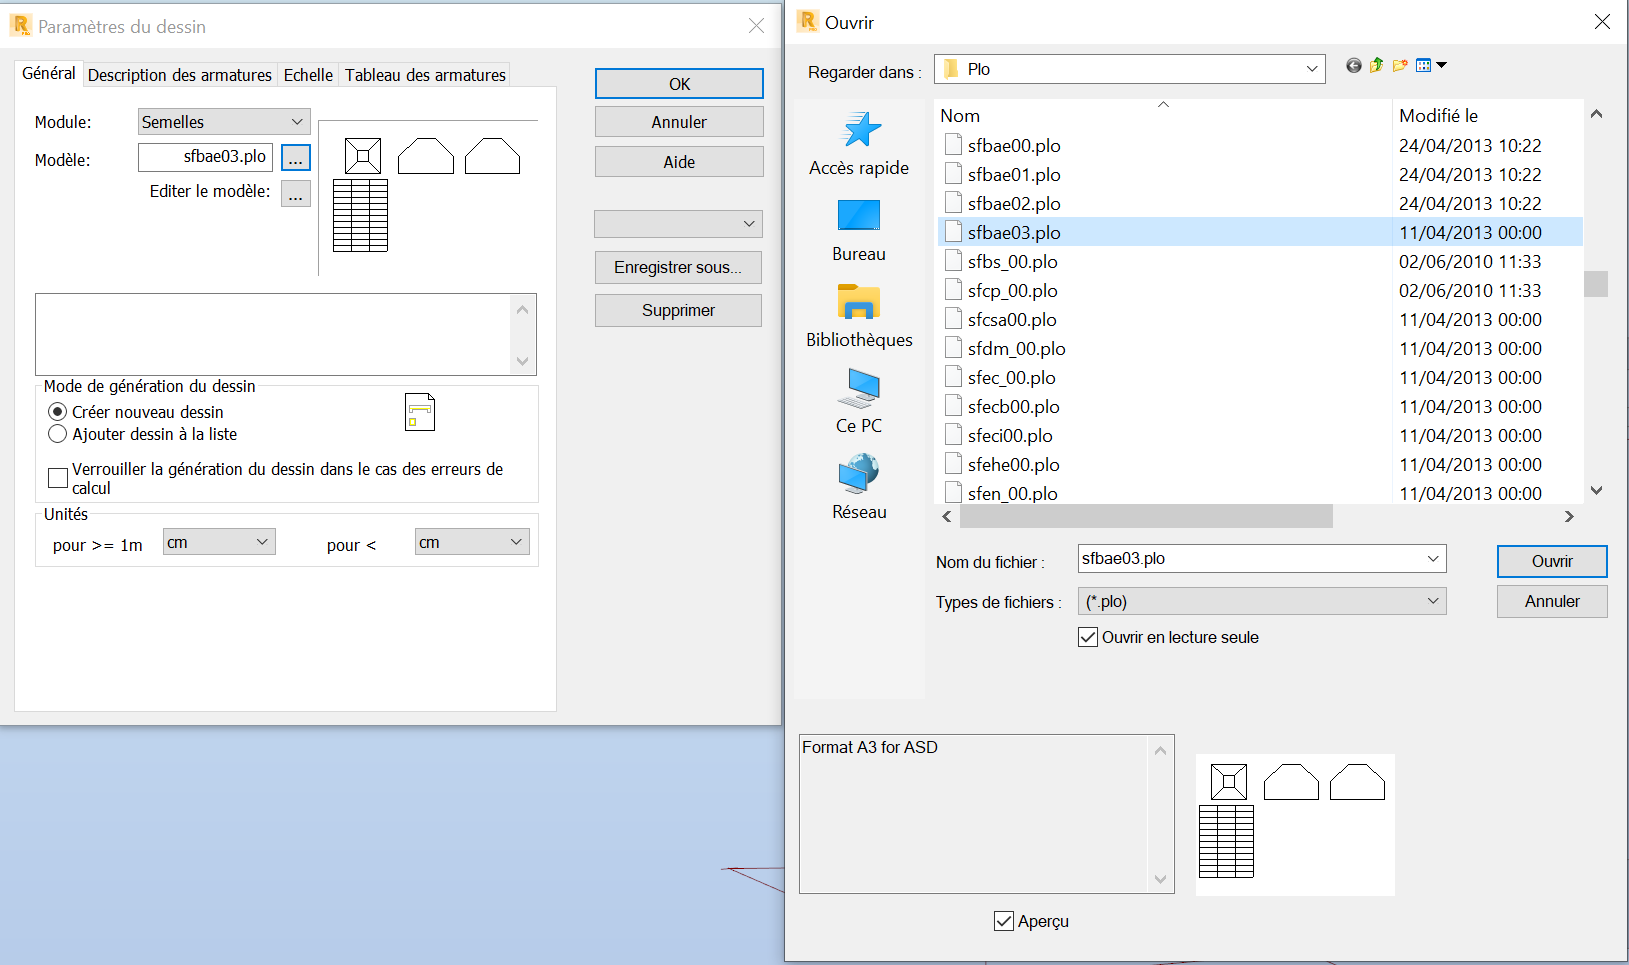The image size is (1629, 965).
Task: Click the drawing generation mode page icon
Action: click(420, 412)
